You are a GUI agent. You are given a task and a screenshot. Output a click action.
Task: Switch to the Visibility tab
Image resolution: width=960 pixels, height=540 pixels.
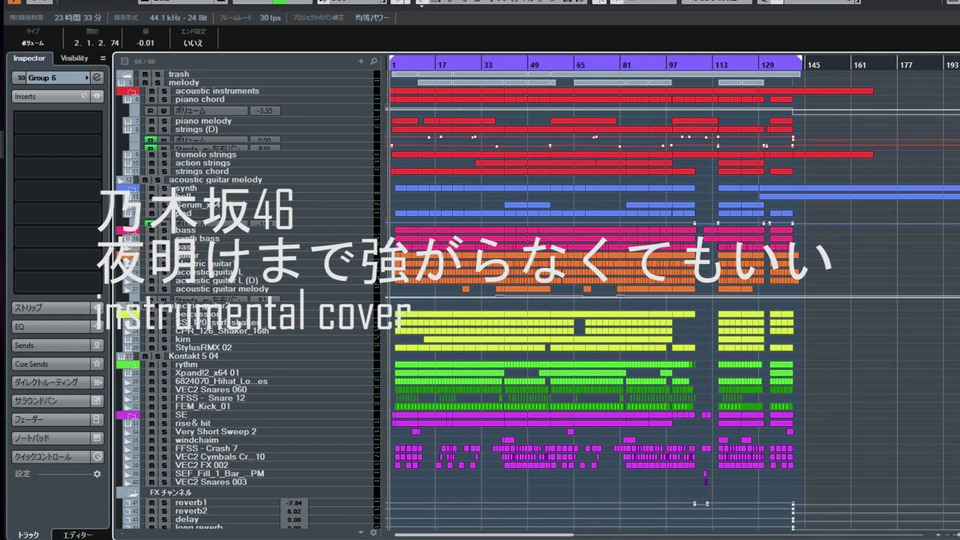(x=74, y=58)
